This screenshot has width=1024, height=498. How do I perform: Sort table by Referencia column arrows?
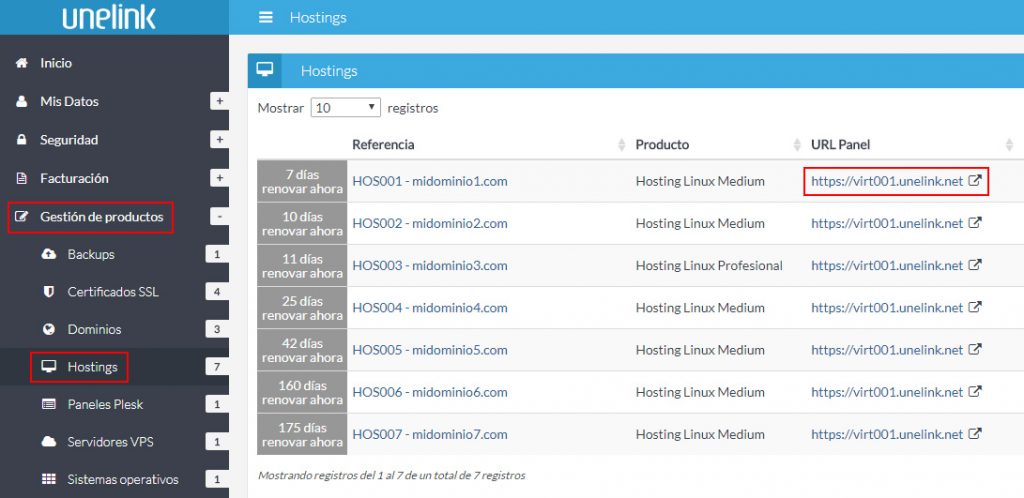pos(622,145)
